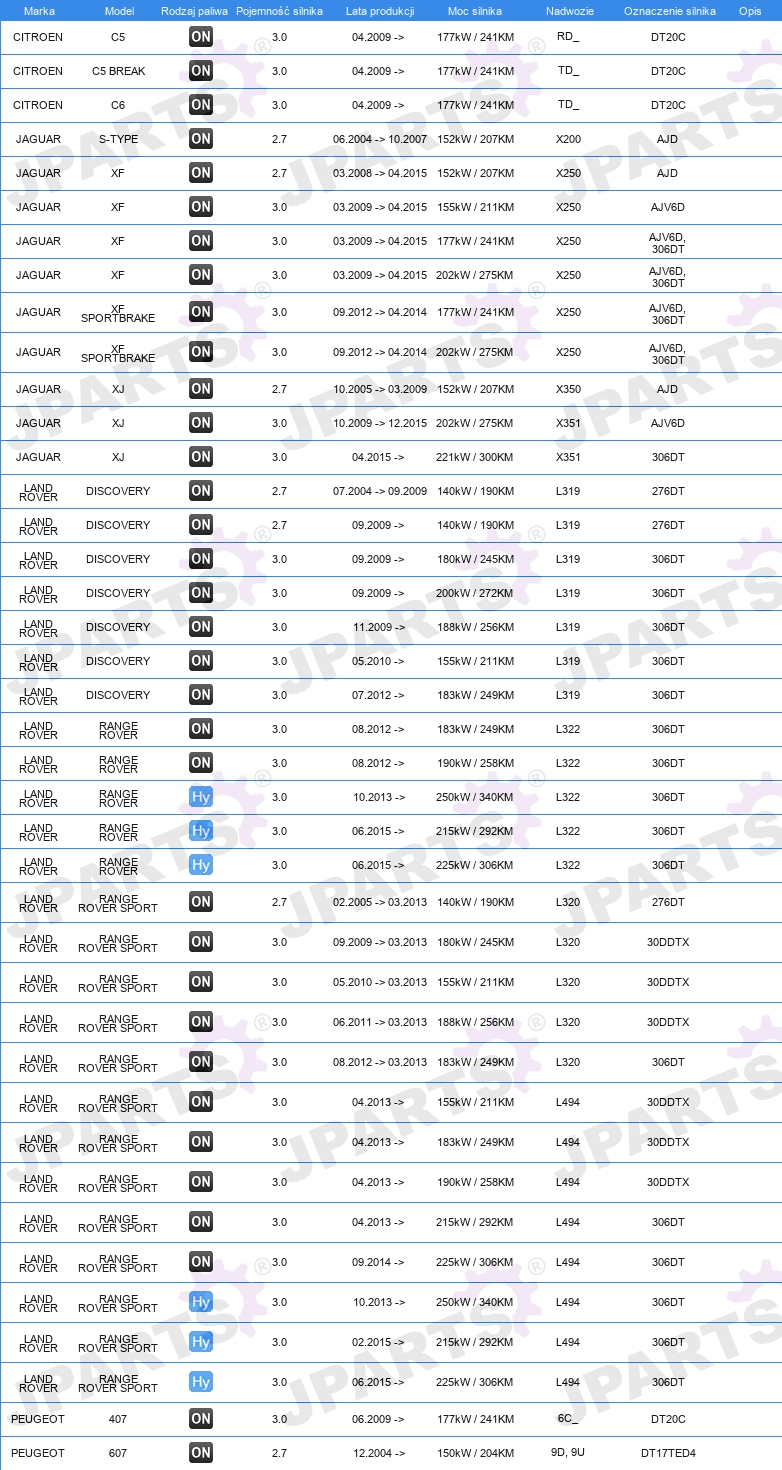782x1470 pixels.
Task: Click the Hy icon for Range Rover 225kW L322
Action: [201, 865]
